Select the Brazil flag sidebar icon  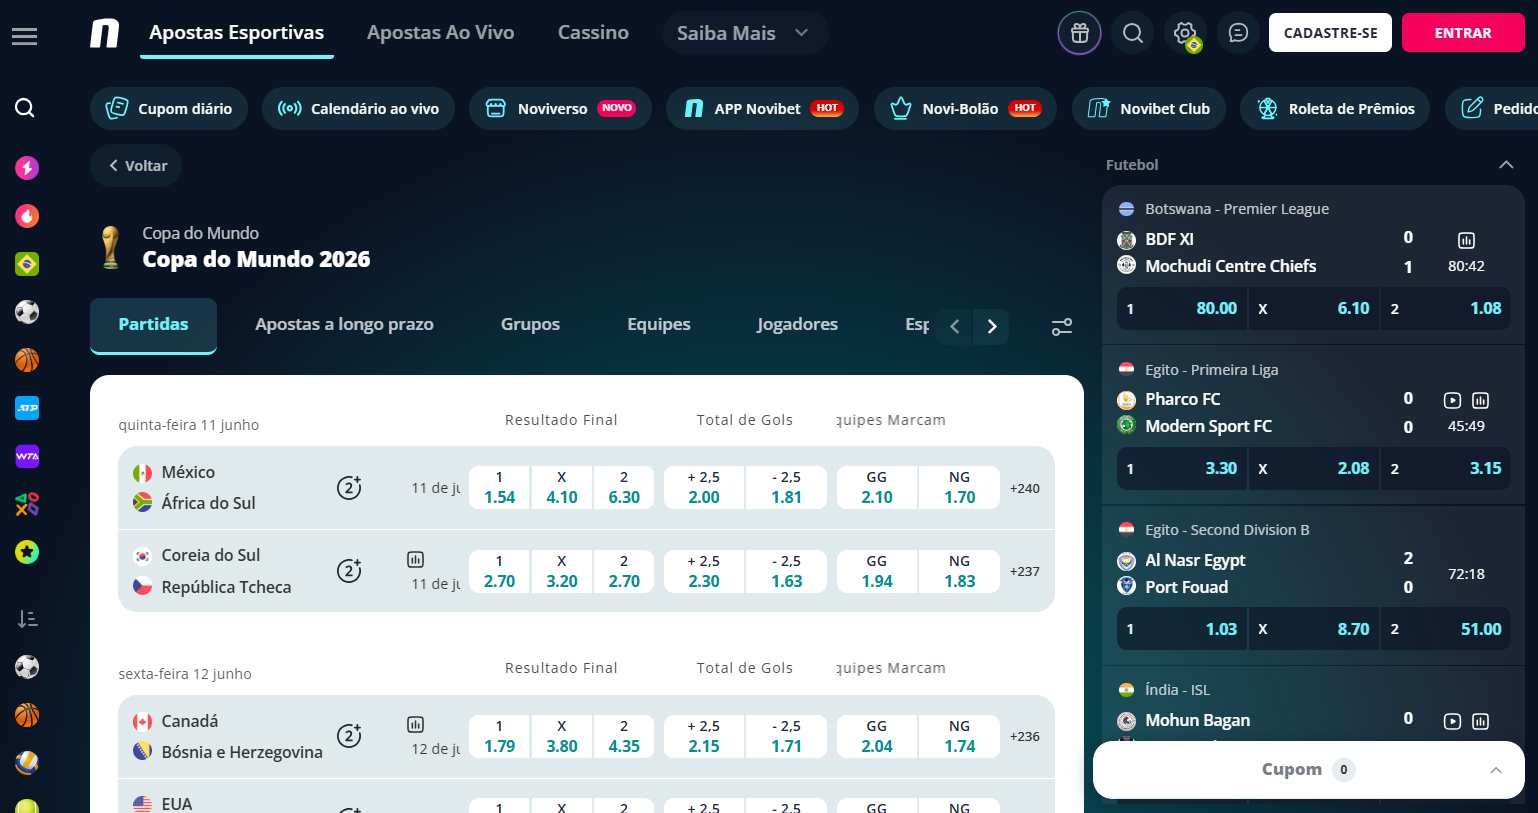coord(27,263)
